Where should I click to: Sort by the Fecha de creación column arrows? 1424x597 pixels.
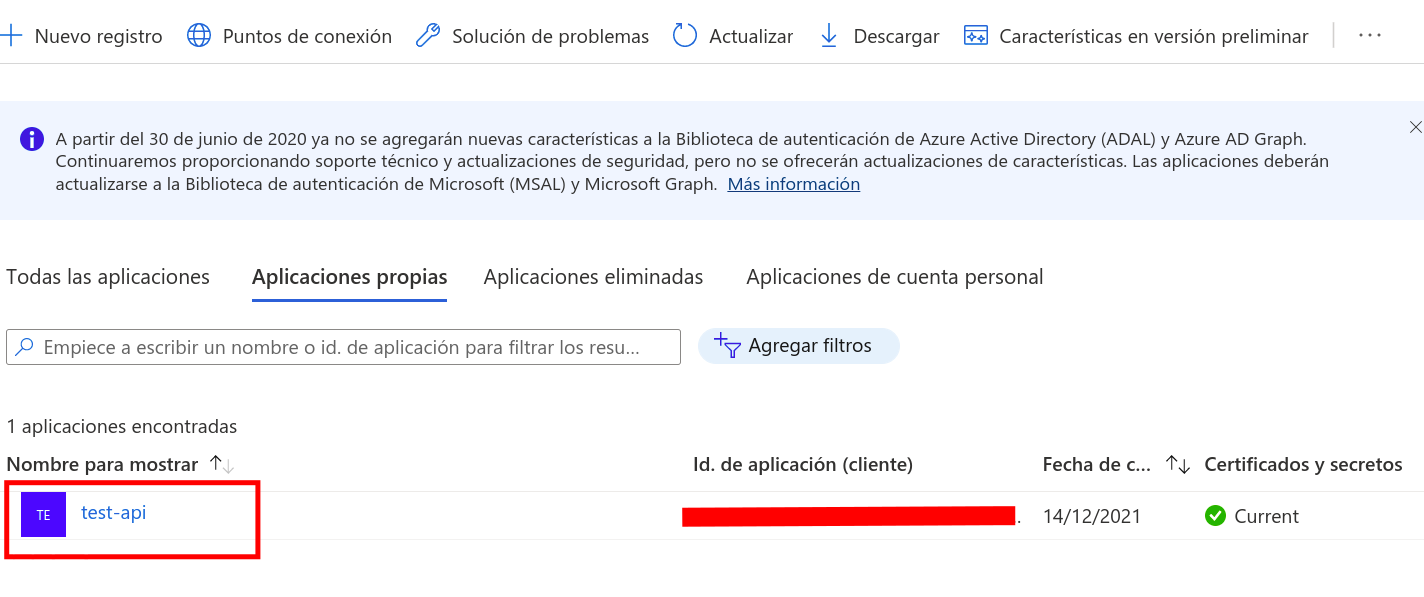coord(1178,464)
